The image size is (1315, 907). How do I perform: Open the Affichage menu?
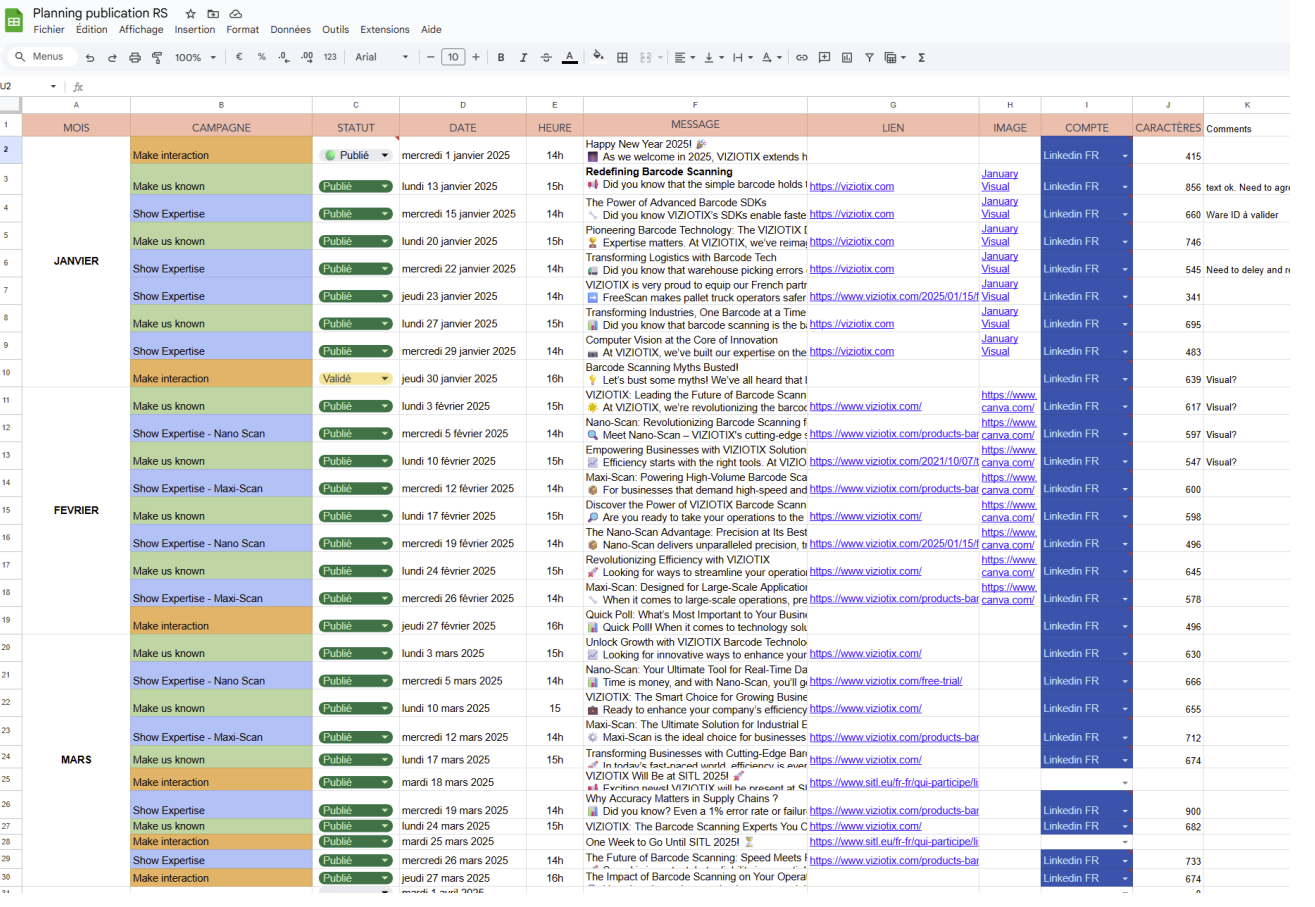141,30
